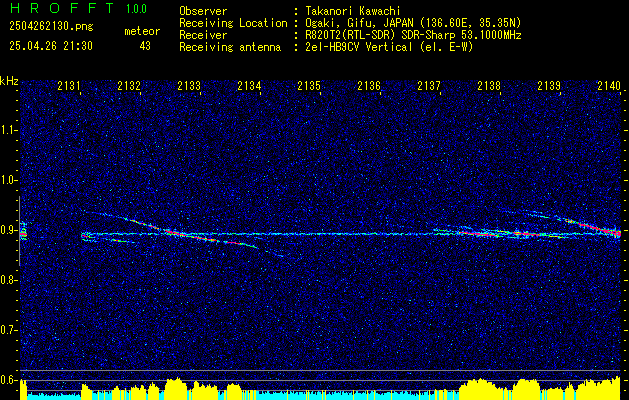The image size is (629, 400).
Task: Click the 0.7 kHz frequency label
Action: 9,330
